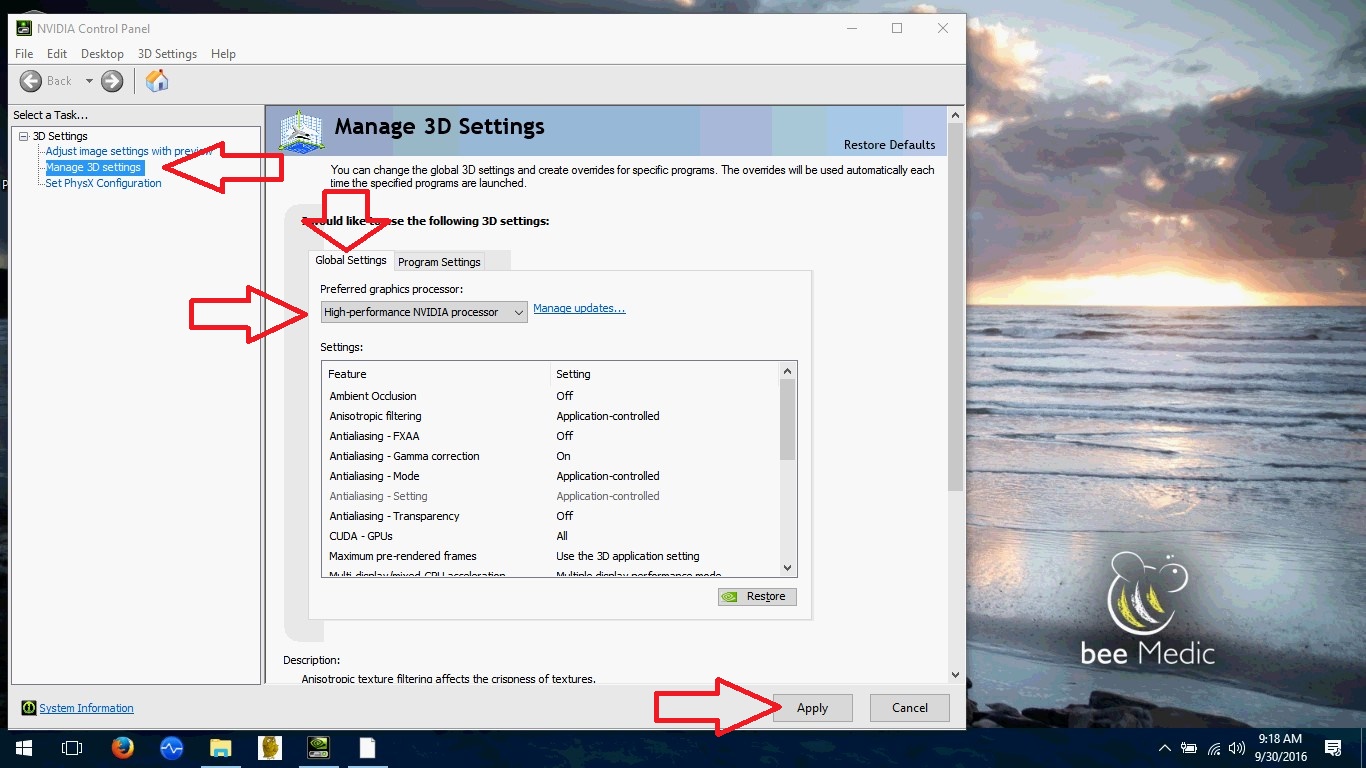Open the Action Center notifications icon
The image size is (1366, 768).
coord(1332,748)
